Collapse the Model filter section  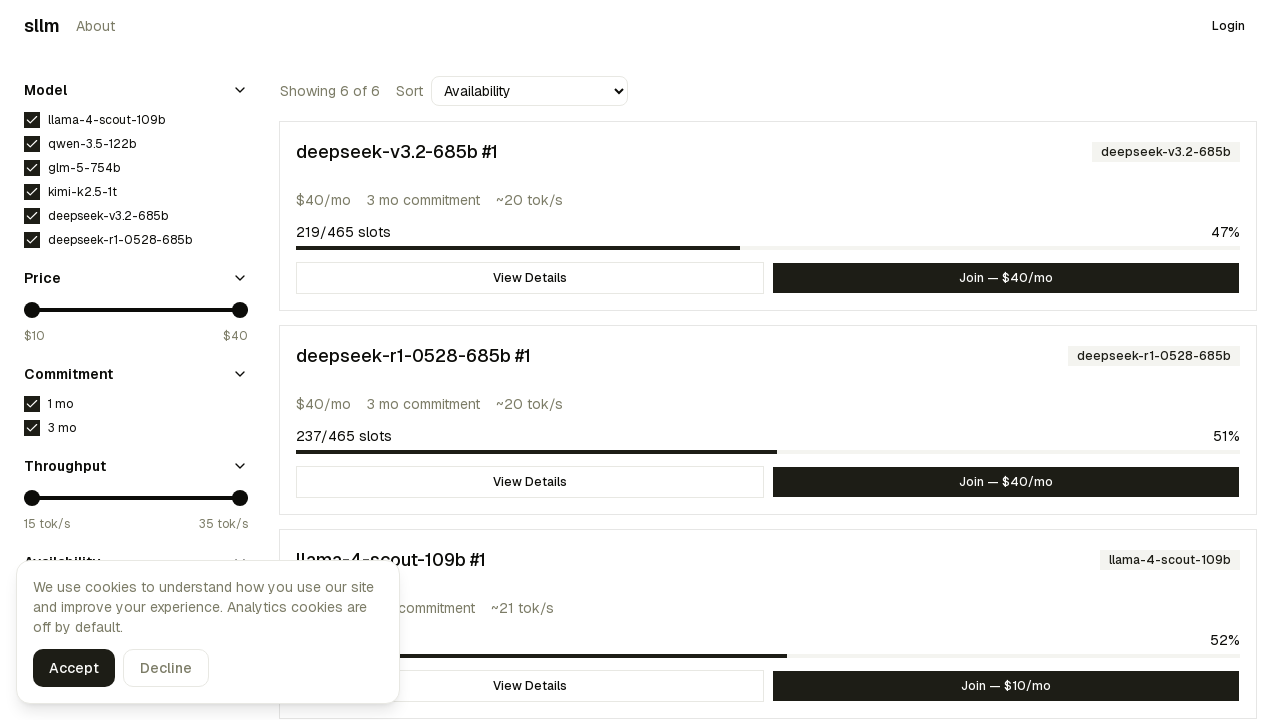(x=240, y=90)
